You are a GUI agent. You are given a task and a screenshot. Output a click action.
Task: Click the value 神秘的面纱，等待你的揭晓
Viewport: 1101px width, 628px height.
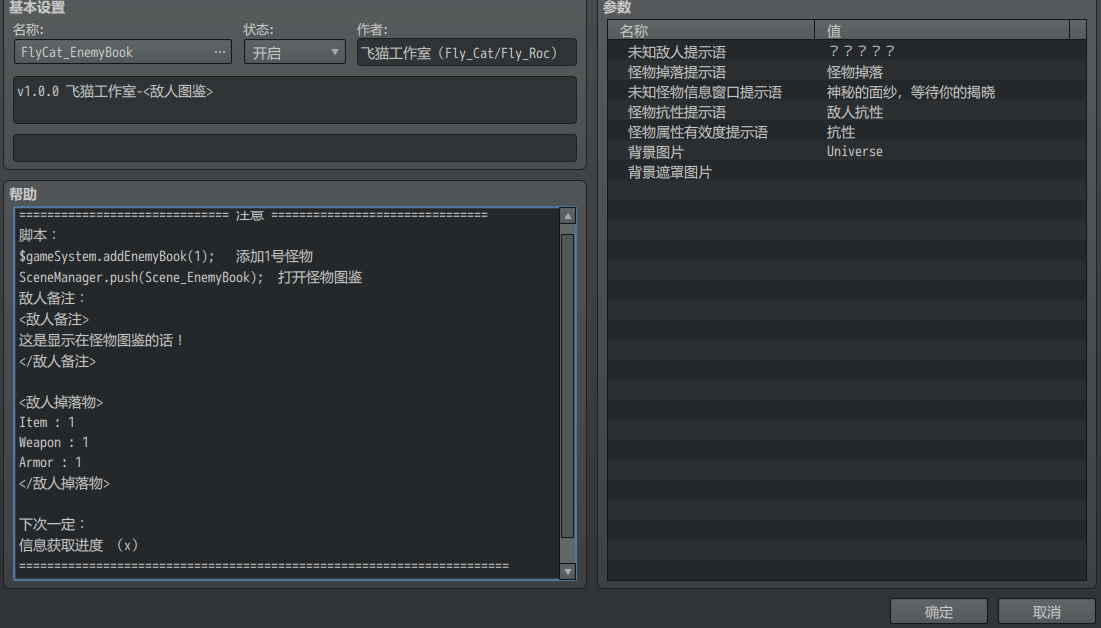911,92
